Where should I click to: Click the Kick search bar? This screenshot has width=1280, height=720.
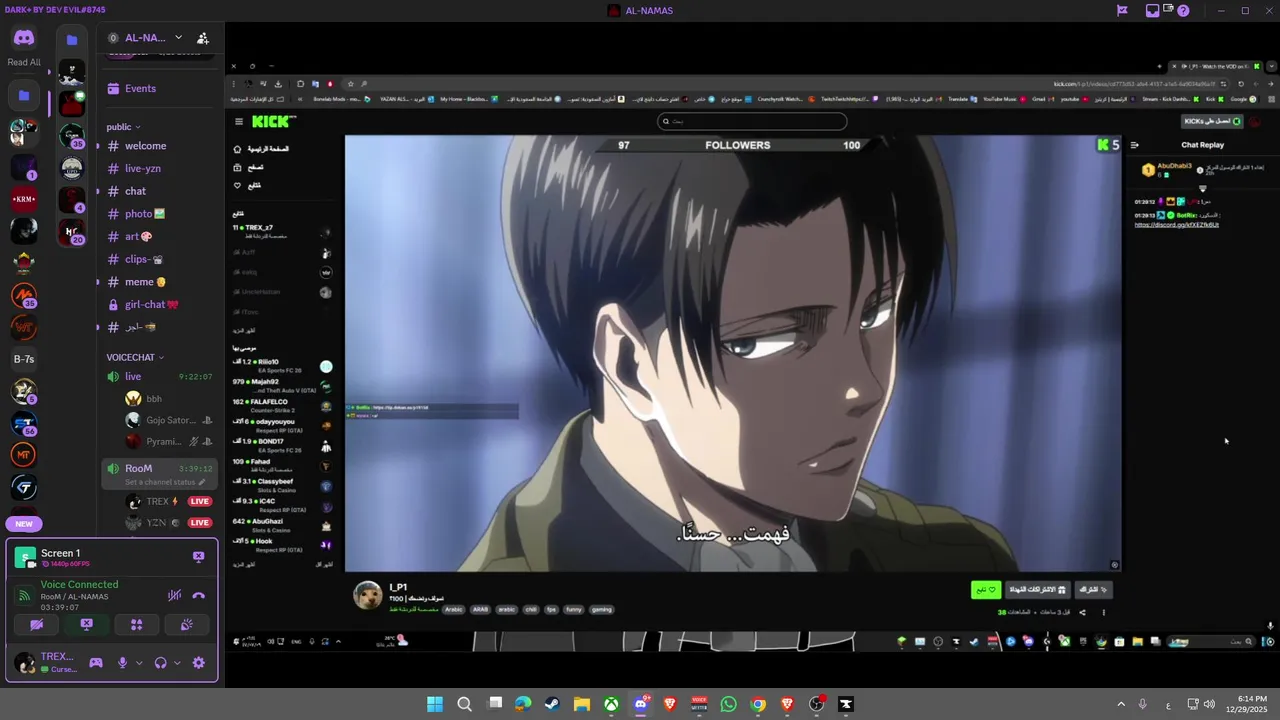click(x=752, y=121)
